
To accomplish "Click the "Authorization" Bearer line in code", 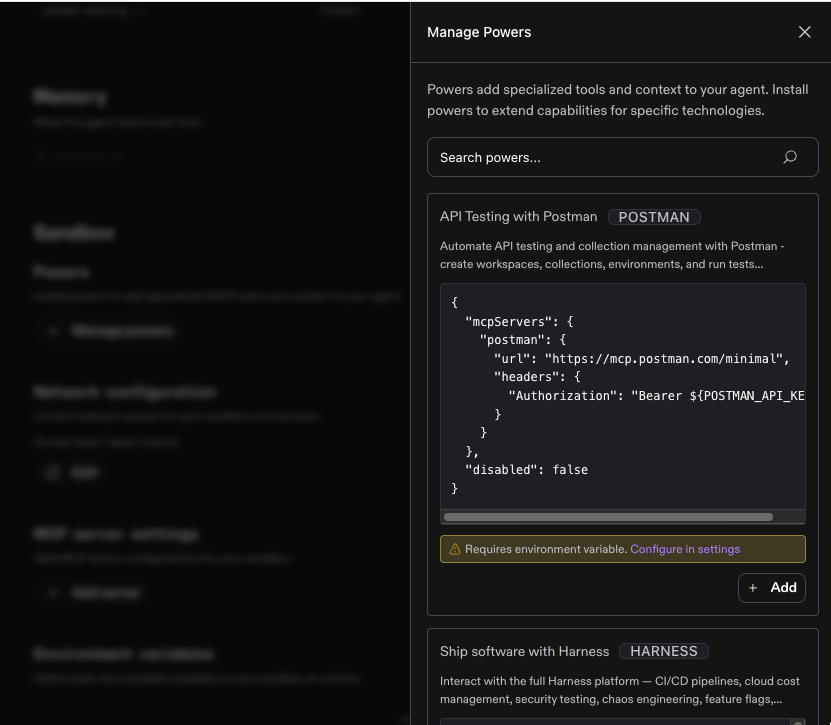I will (x=656, y=396).
